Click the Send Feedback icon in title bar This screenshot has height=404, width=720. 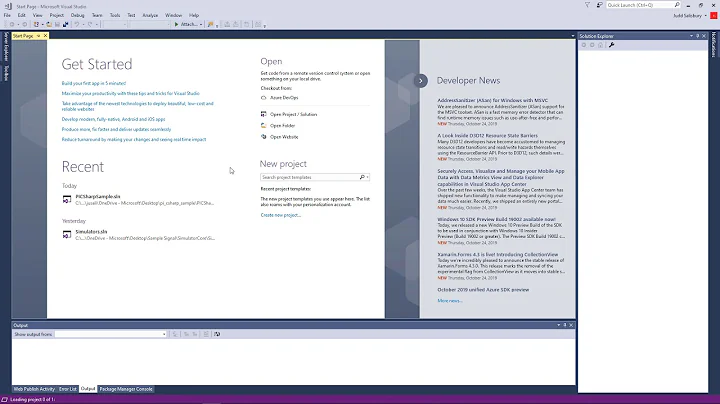(x=599, y=5)
